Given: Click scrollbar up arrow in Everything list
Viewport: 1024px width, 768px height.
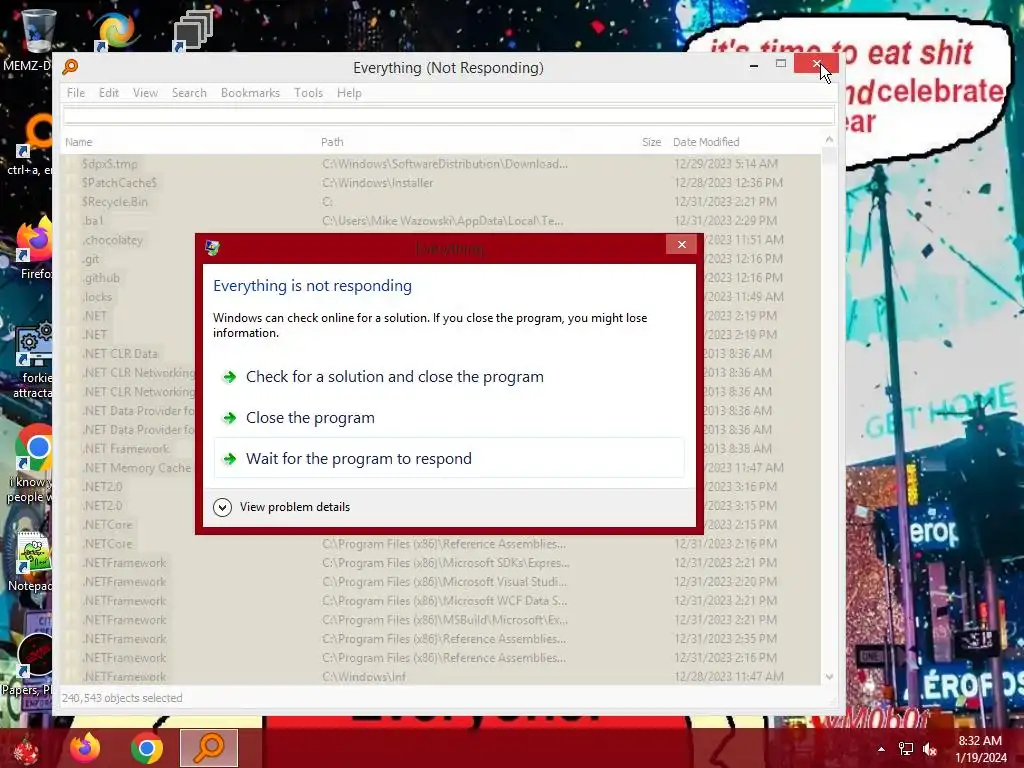Looking at the screenshot, I should 829,140.
